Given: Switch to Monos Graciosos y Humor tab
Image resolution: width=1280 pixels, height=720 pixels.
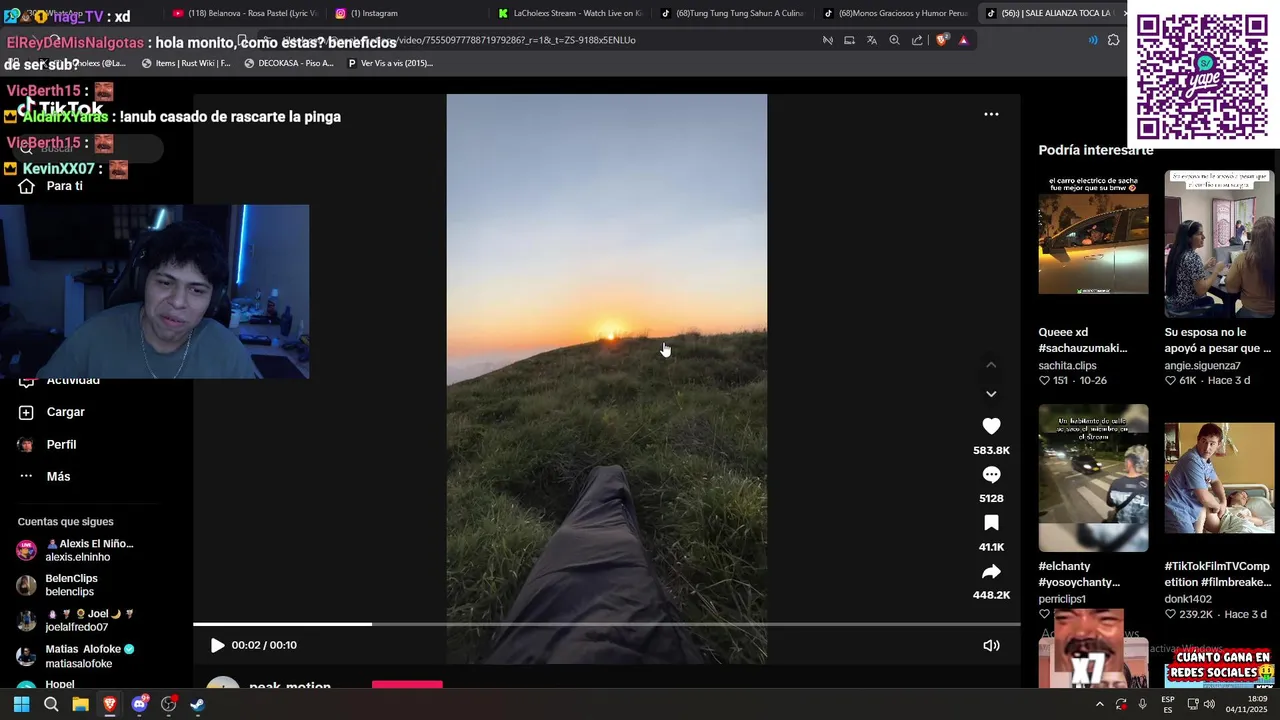Looking at the screenshot, I should click(x=896, y=13).
